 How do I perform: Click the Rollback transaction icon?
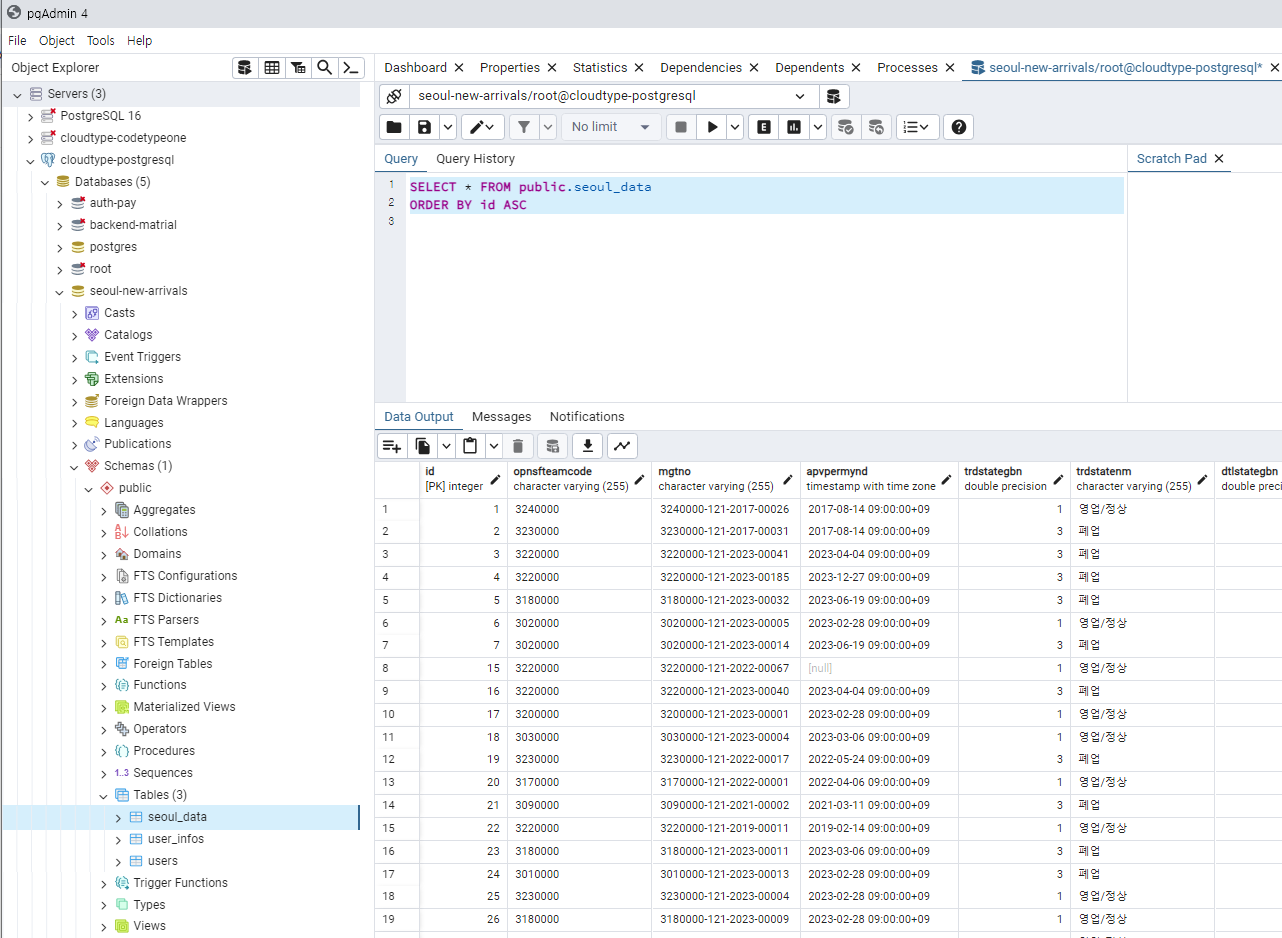[876, 127]
